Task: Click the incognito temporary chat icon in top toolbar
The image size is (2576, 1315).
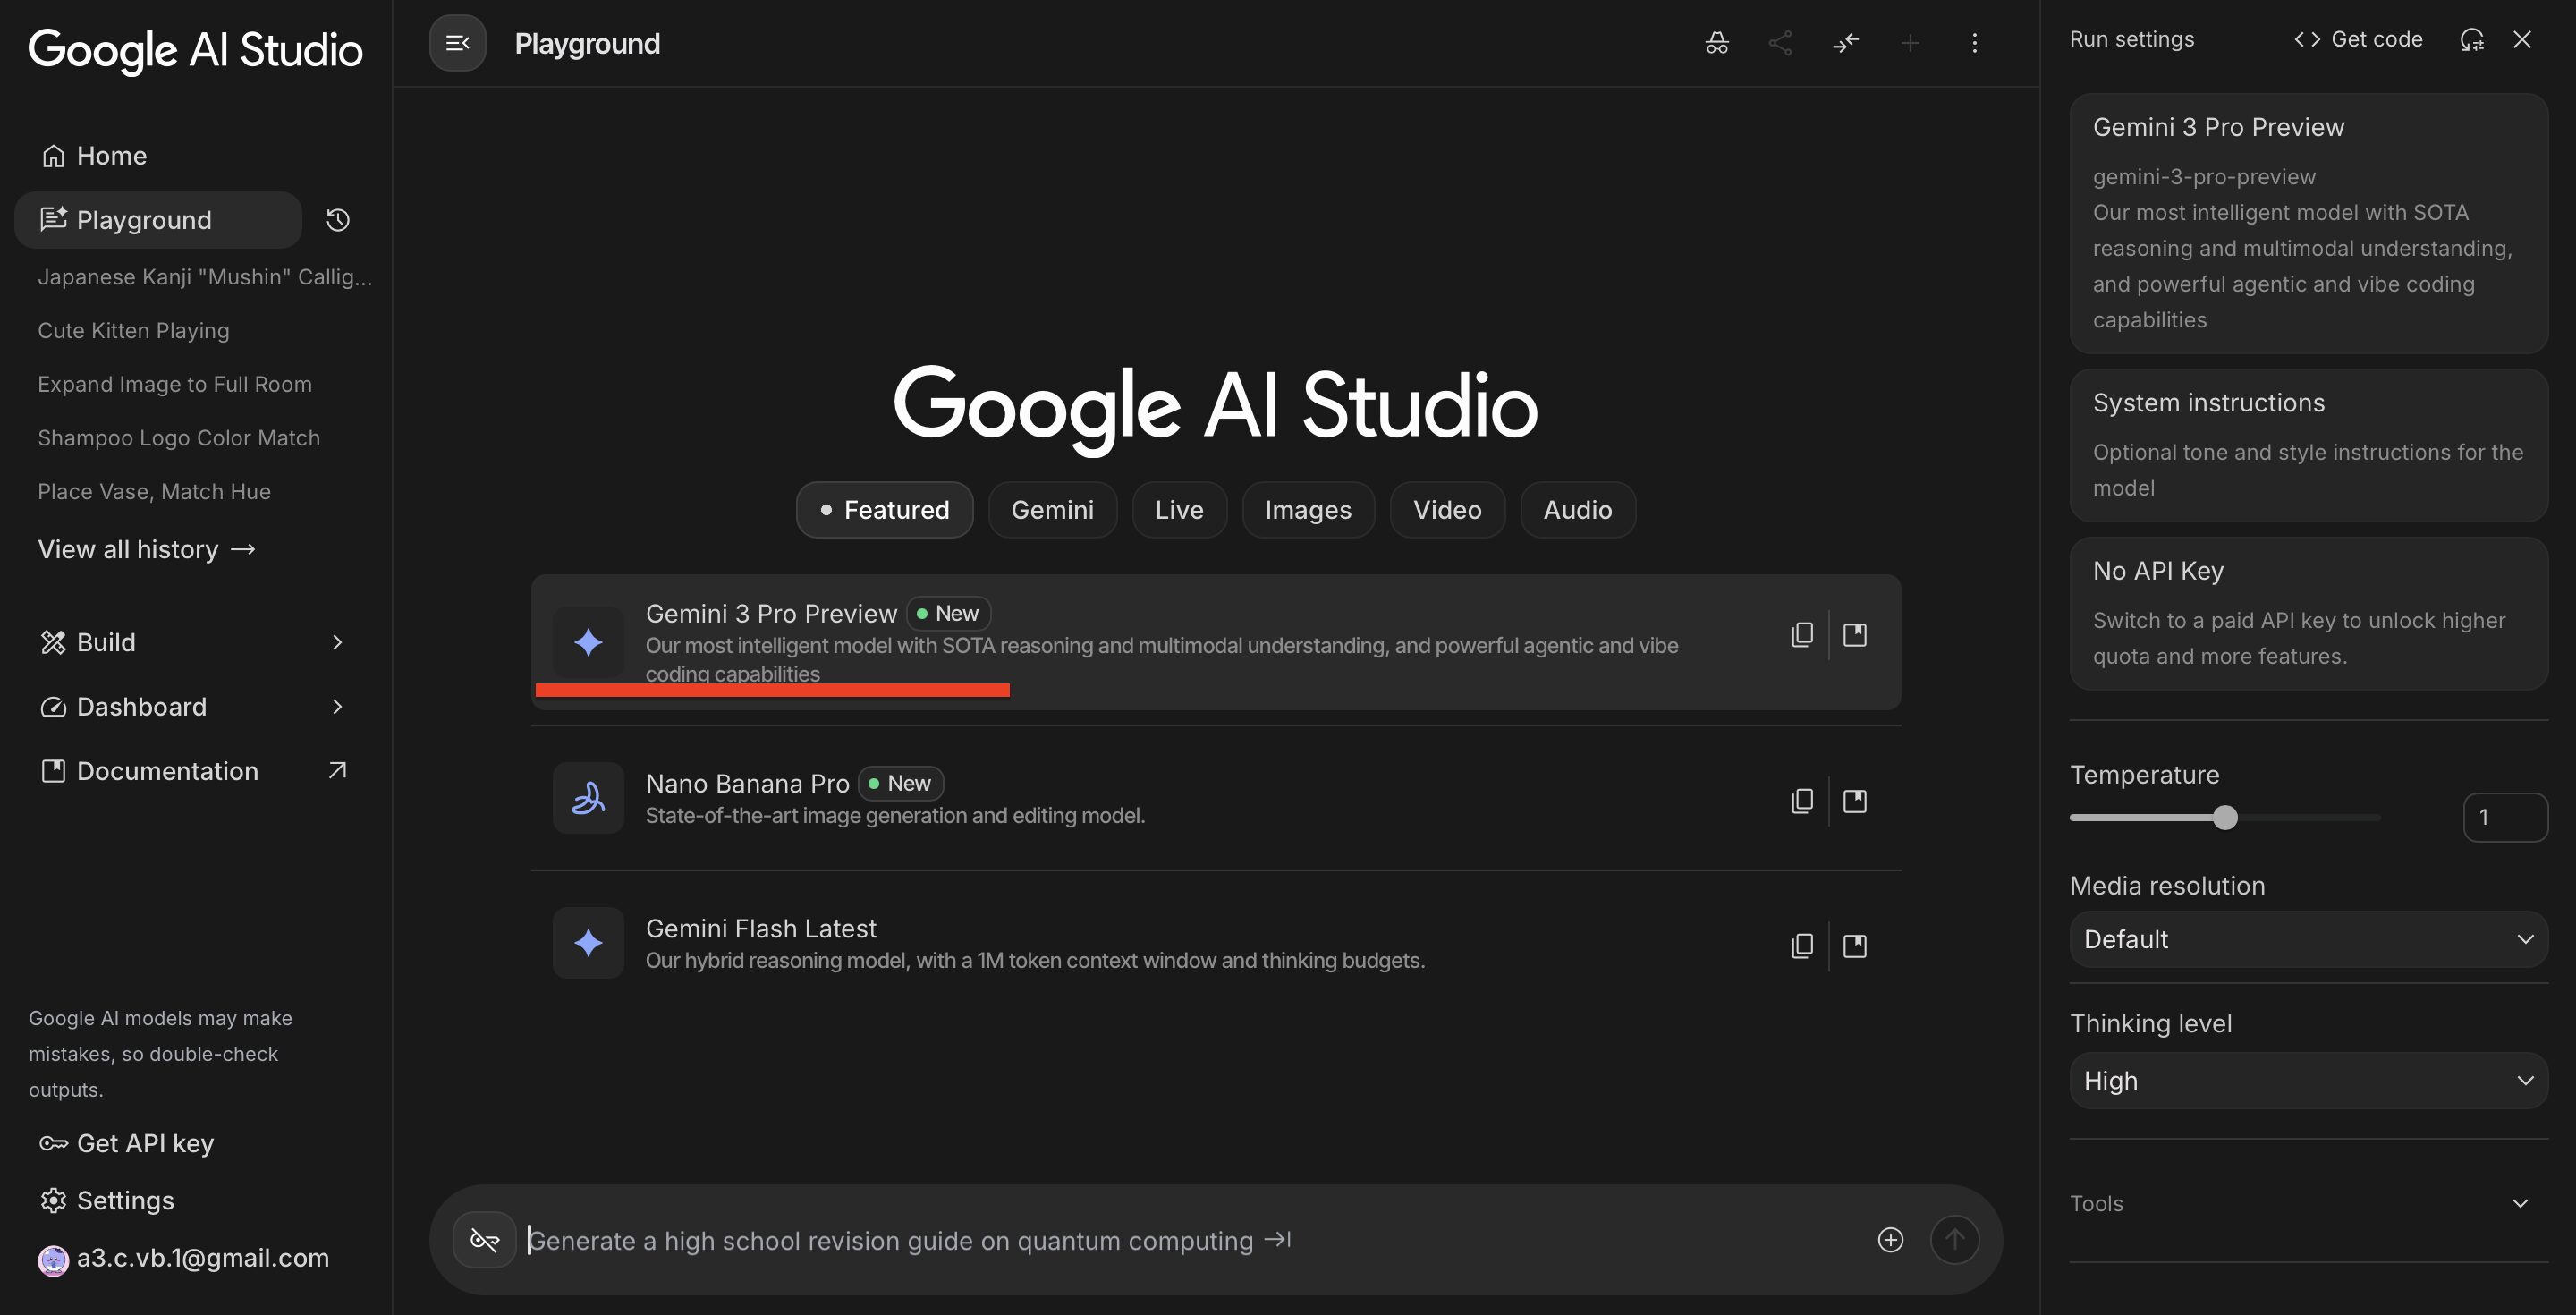Action: click(x=1716, y=43)
